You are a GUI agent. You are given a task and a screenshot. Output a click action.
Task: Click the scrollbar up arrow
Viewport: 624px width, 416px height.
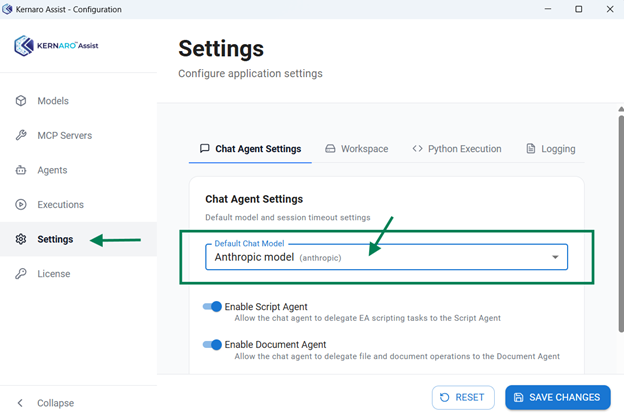(x=621, y=109)
